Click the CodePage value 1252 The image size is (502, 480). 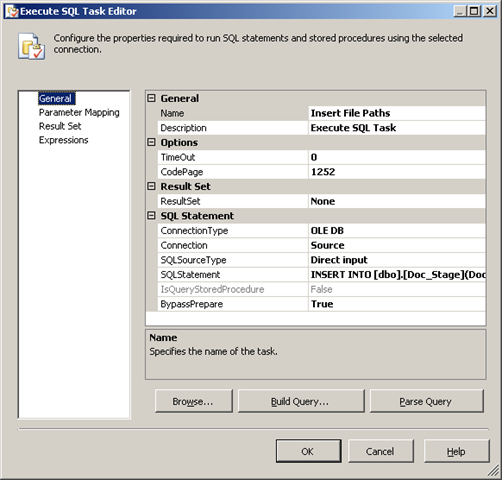click(x=397, y=172)
